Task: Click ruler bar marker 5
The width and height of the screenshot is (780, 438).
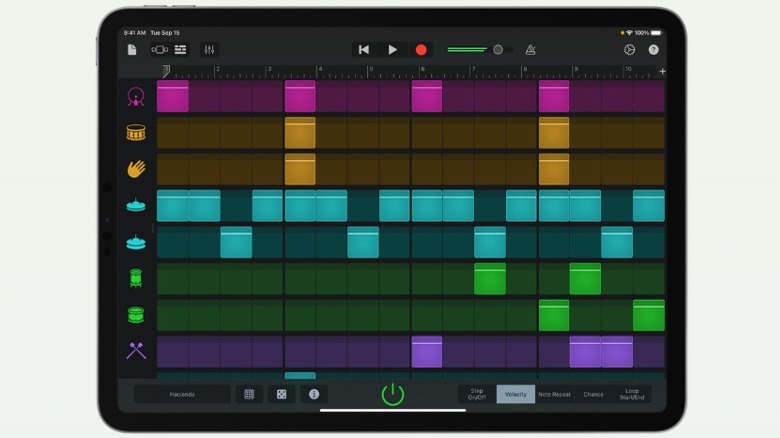Action: click(371, 69)
